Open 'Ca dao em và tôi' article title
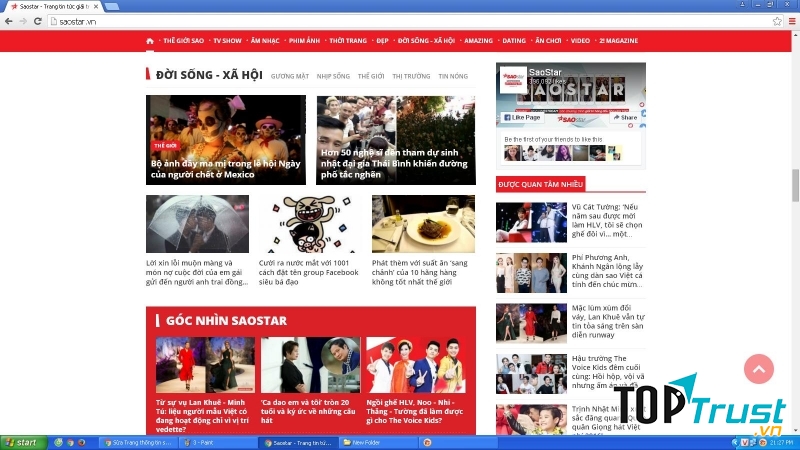The width and height of the screenshot is (800, 450). pyautogui.click(x=308, y=411)
